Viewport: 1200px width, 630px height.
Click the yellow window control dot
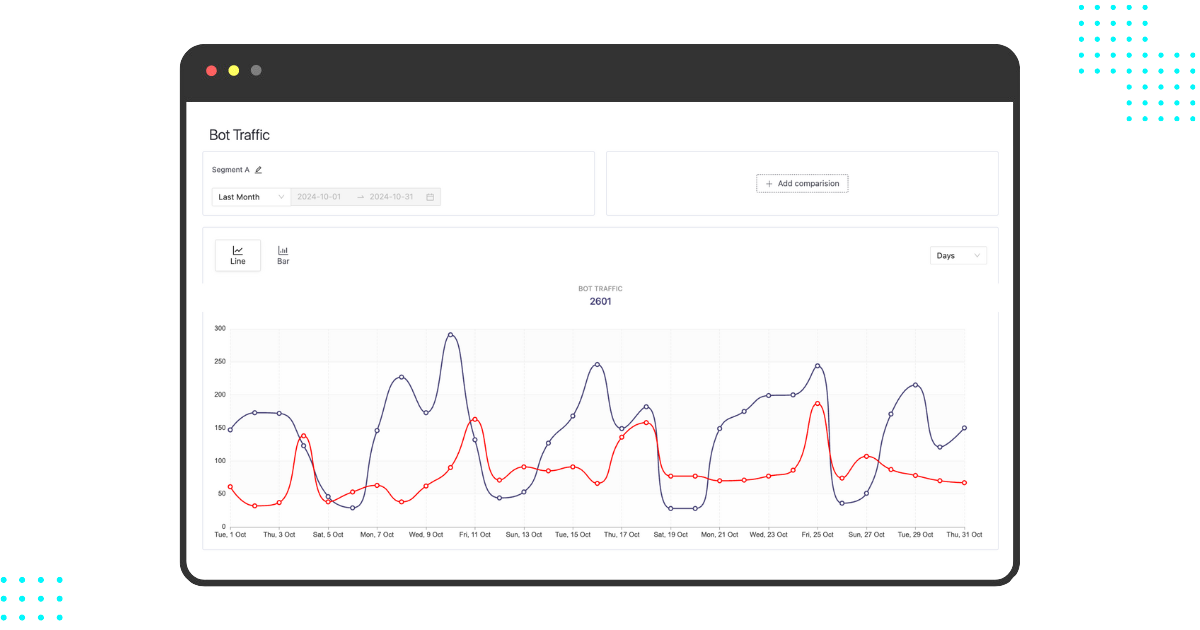coord(233,70)
